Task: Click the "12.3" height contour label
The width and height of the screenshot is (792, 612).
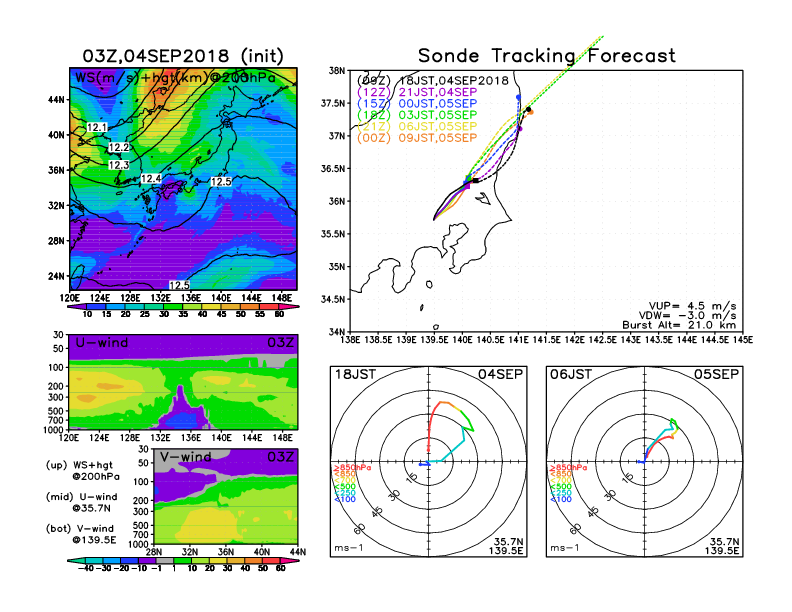Action: tap(119, 165)
